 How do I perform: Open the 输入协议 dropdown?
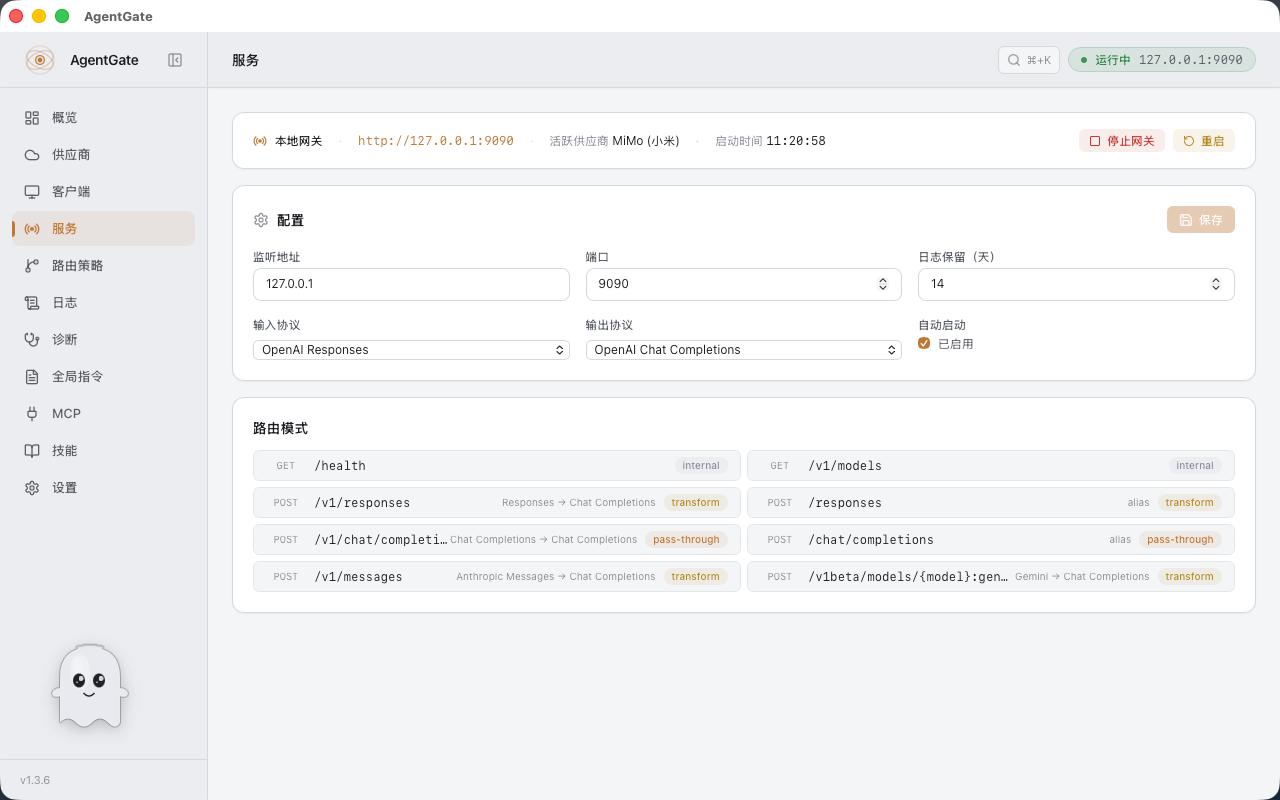(411, 350)
